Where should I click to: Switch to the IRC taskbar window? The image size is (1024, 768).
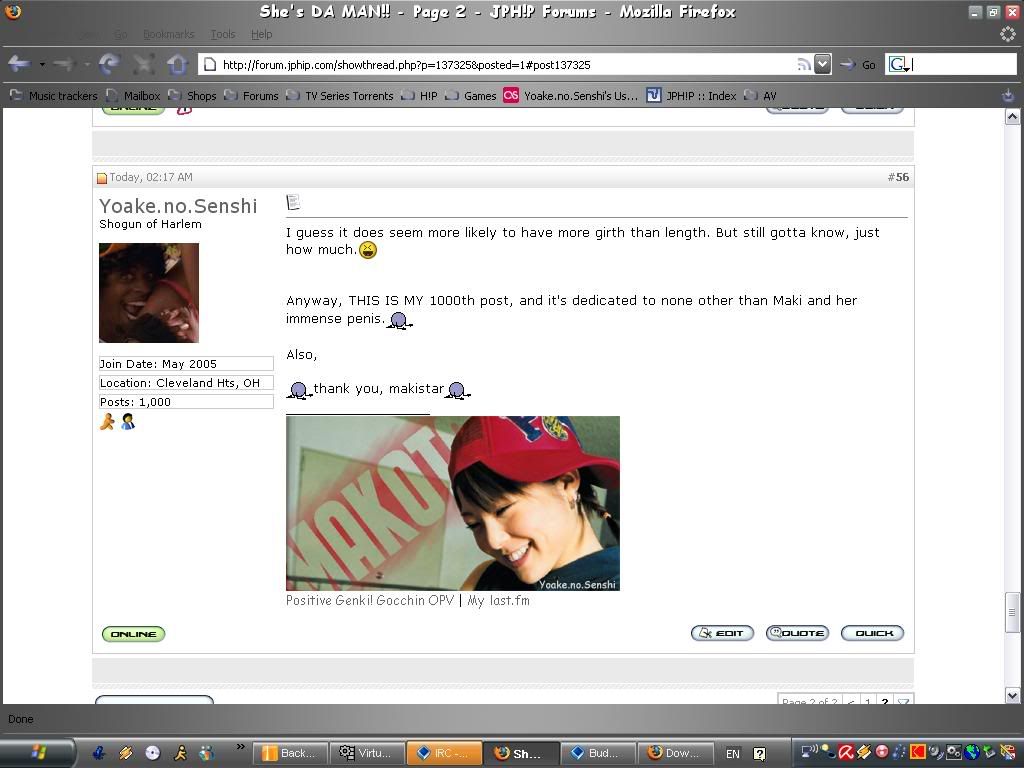pos(444,753)
